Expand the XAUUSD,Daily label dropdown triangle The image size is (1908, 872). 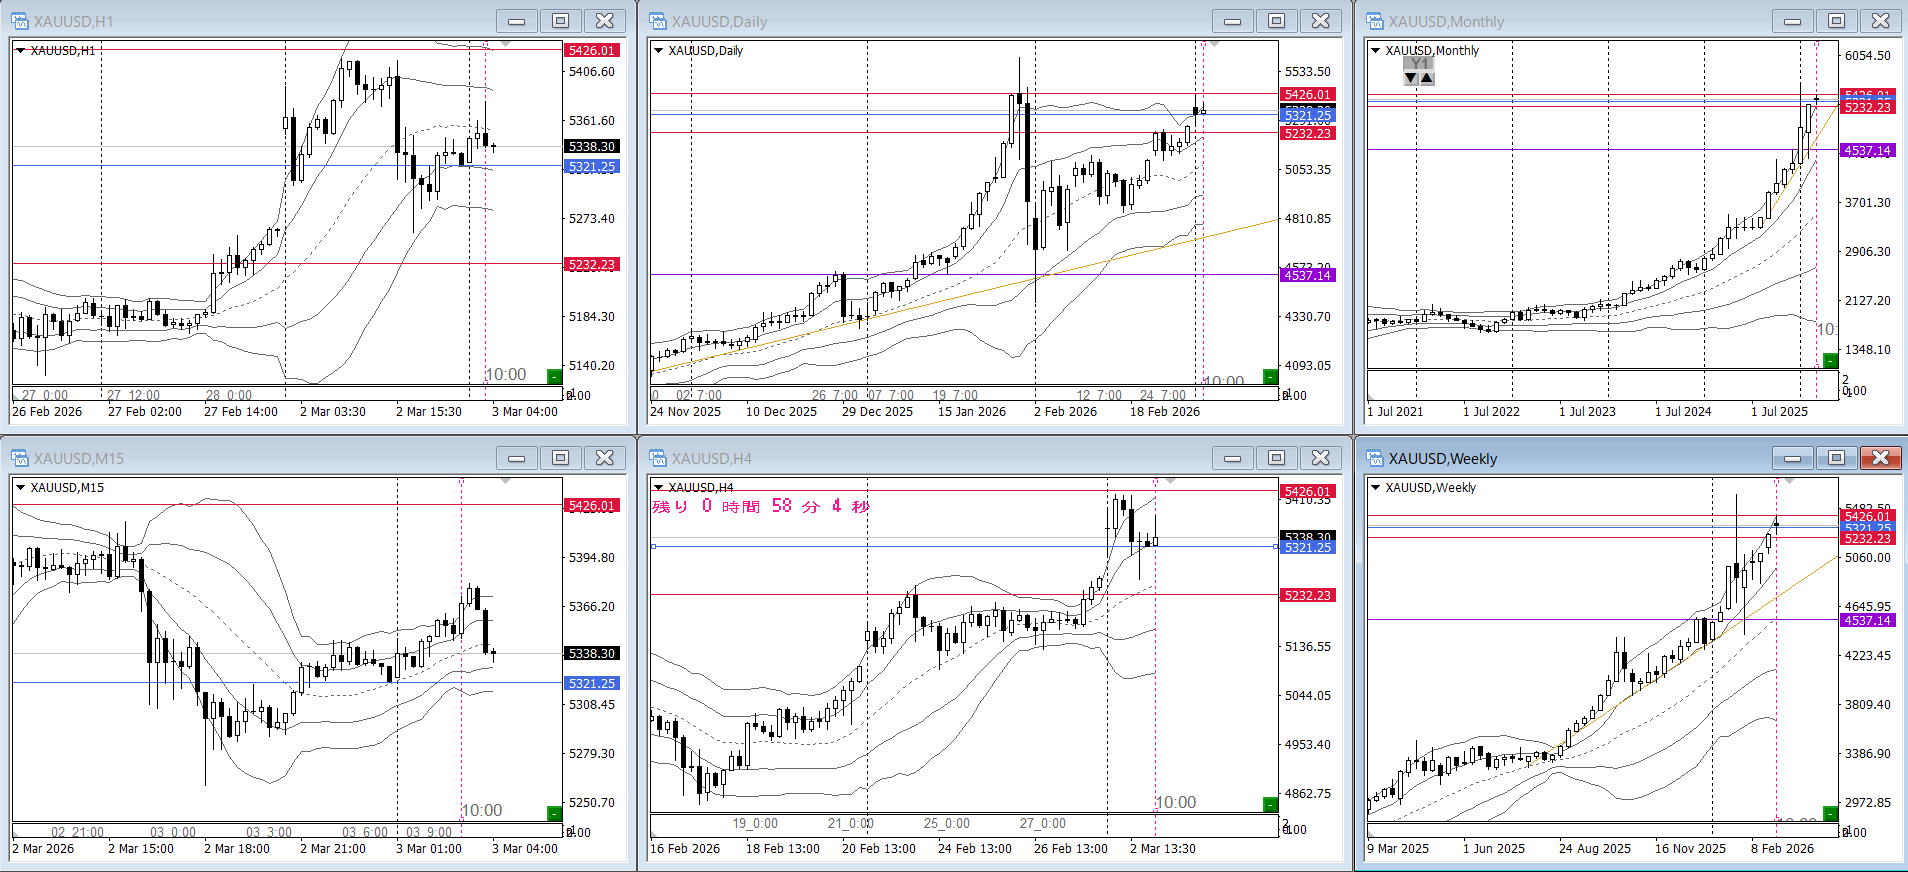(x=658, y=50)
